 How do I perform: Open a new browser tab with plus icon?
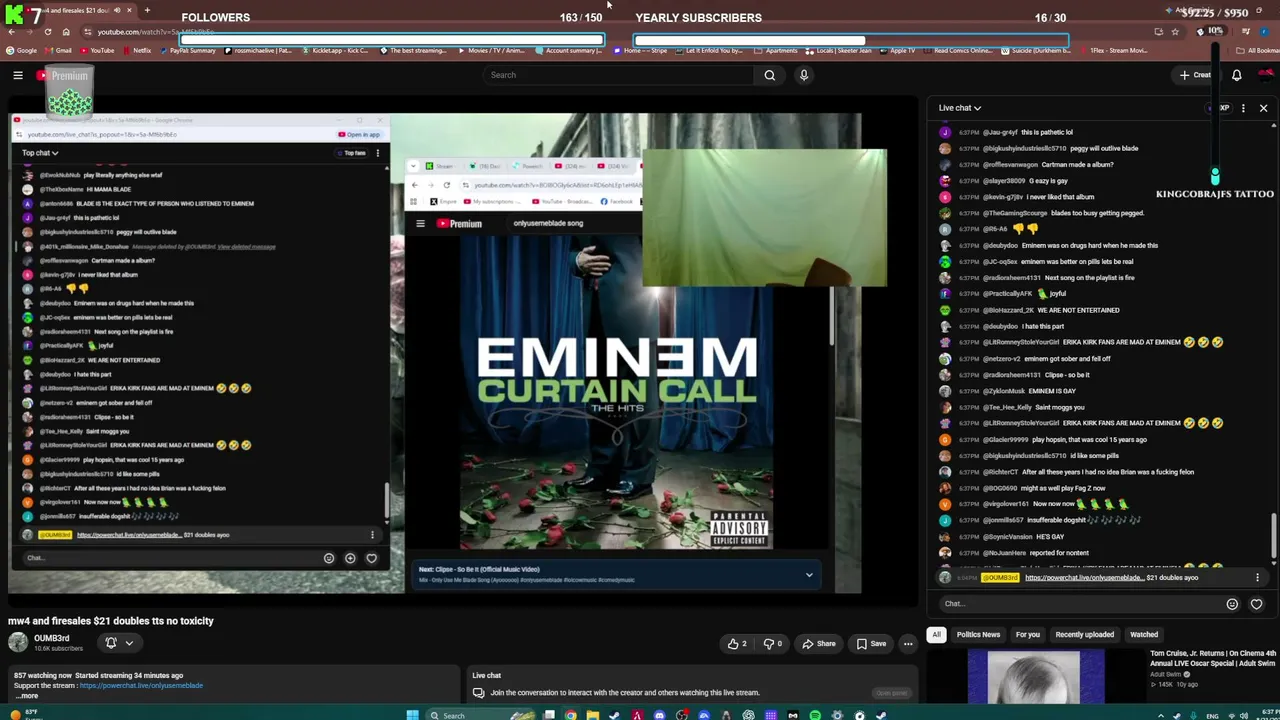pos(147,10)
